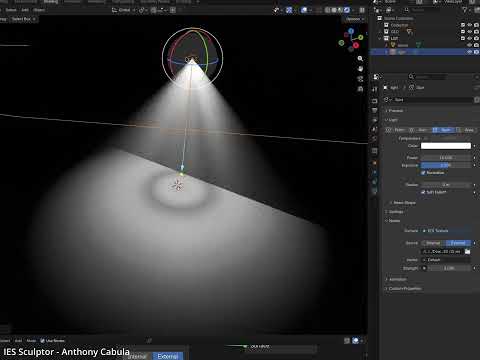Toggle the X-ray icon in viewport header

[x=319, y=10]
